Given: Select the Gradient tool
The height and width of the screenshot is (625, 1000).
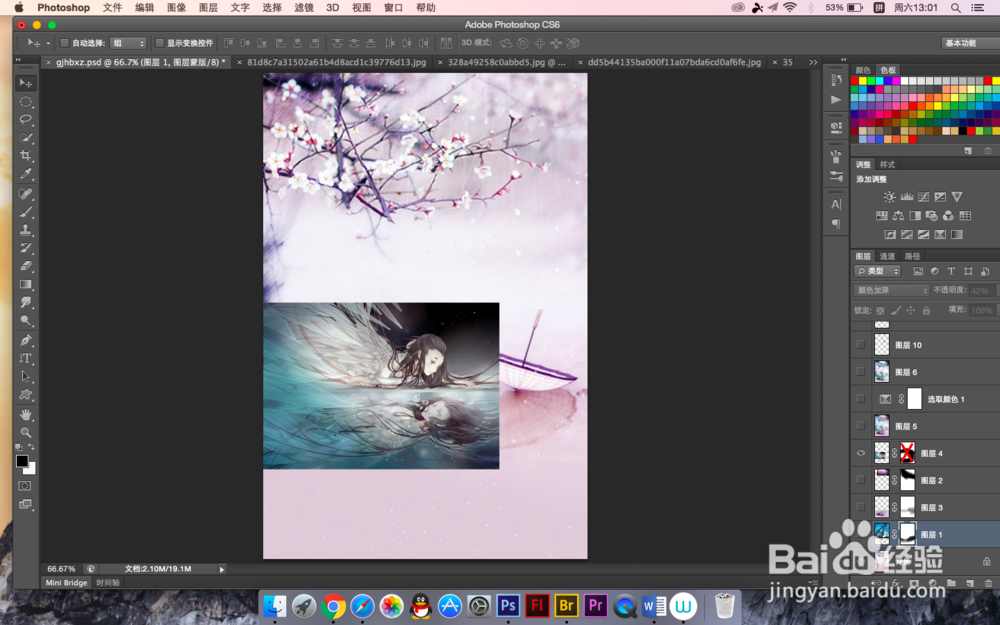Looking at the screenshot, I should pos(26,284).
